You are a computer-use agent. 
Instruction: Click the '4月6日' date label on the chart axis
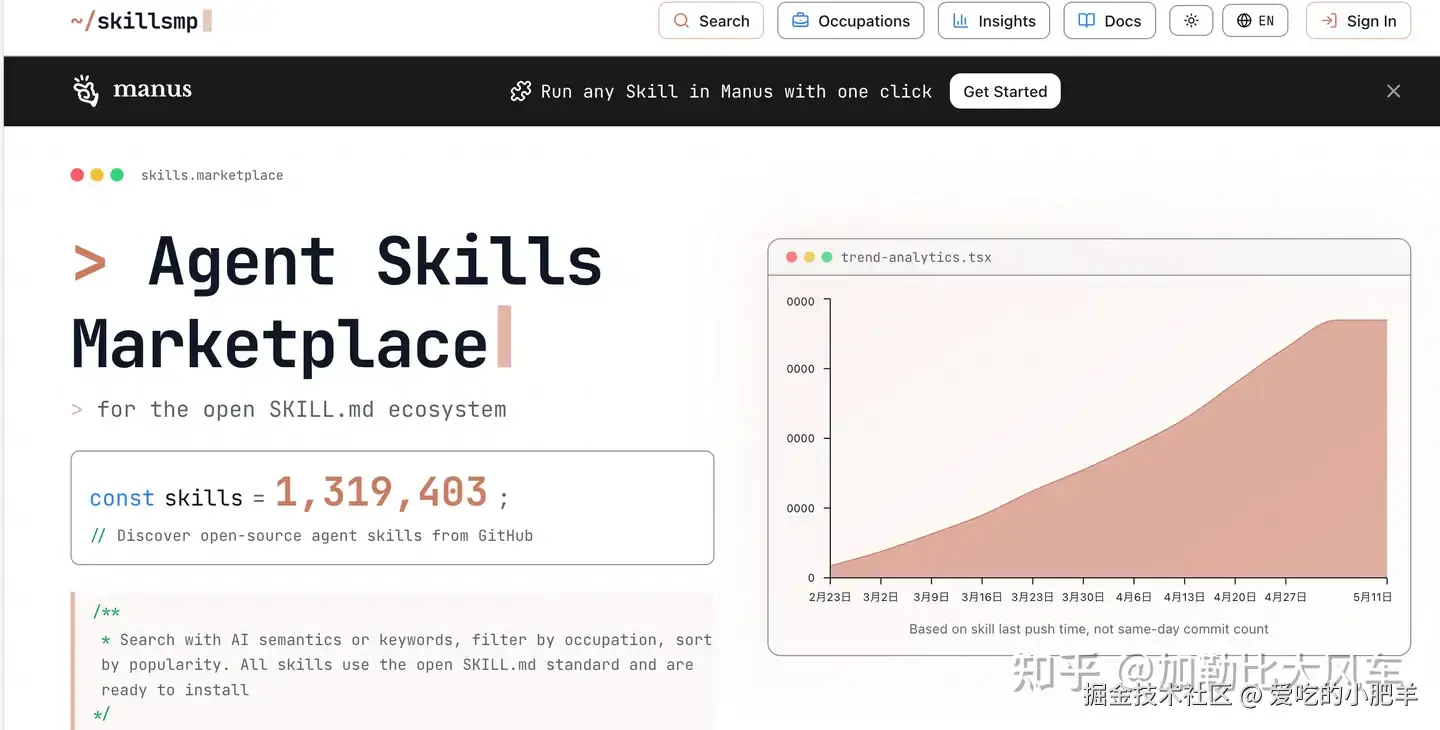pyautogui.click(x=1133, y=597)
